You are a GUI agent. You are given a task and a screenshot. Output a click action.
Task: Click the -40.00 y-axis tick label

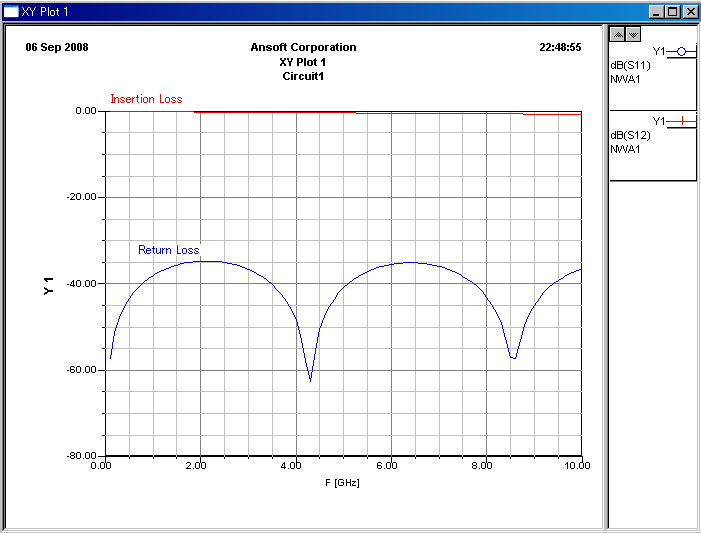coord(81,283)
